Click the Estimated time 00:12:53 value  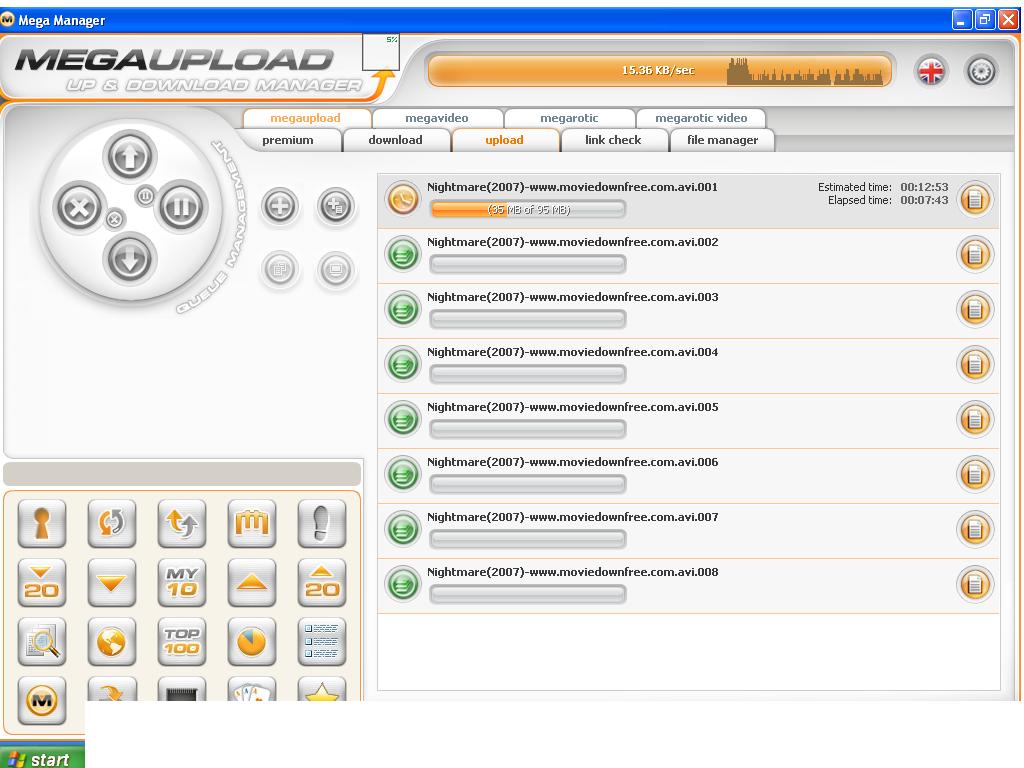click(x=924, y=187)
